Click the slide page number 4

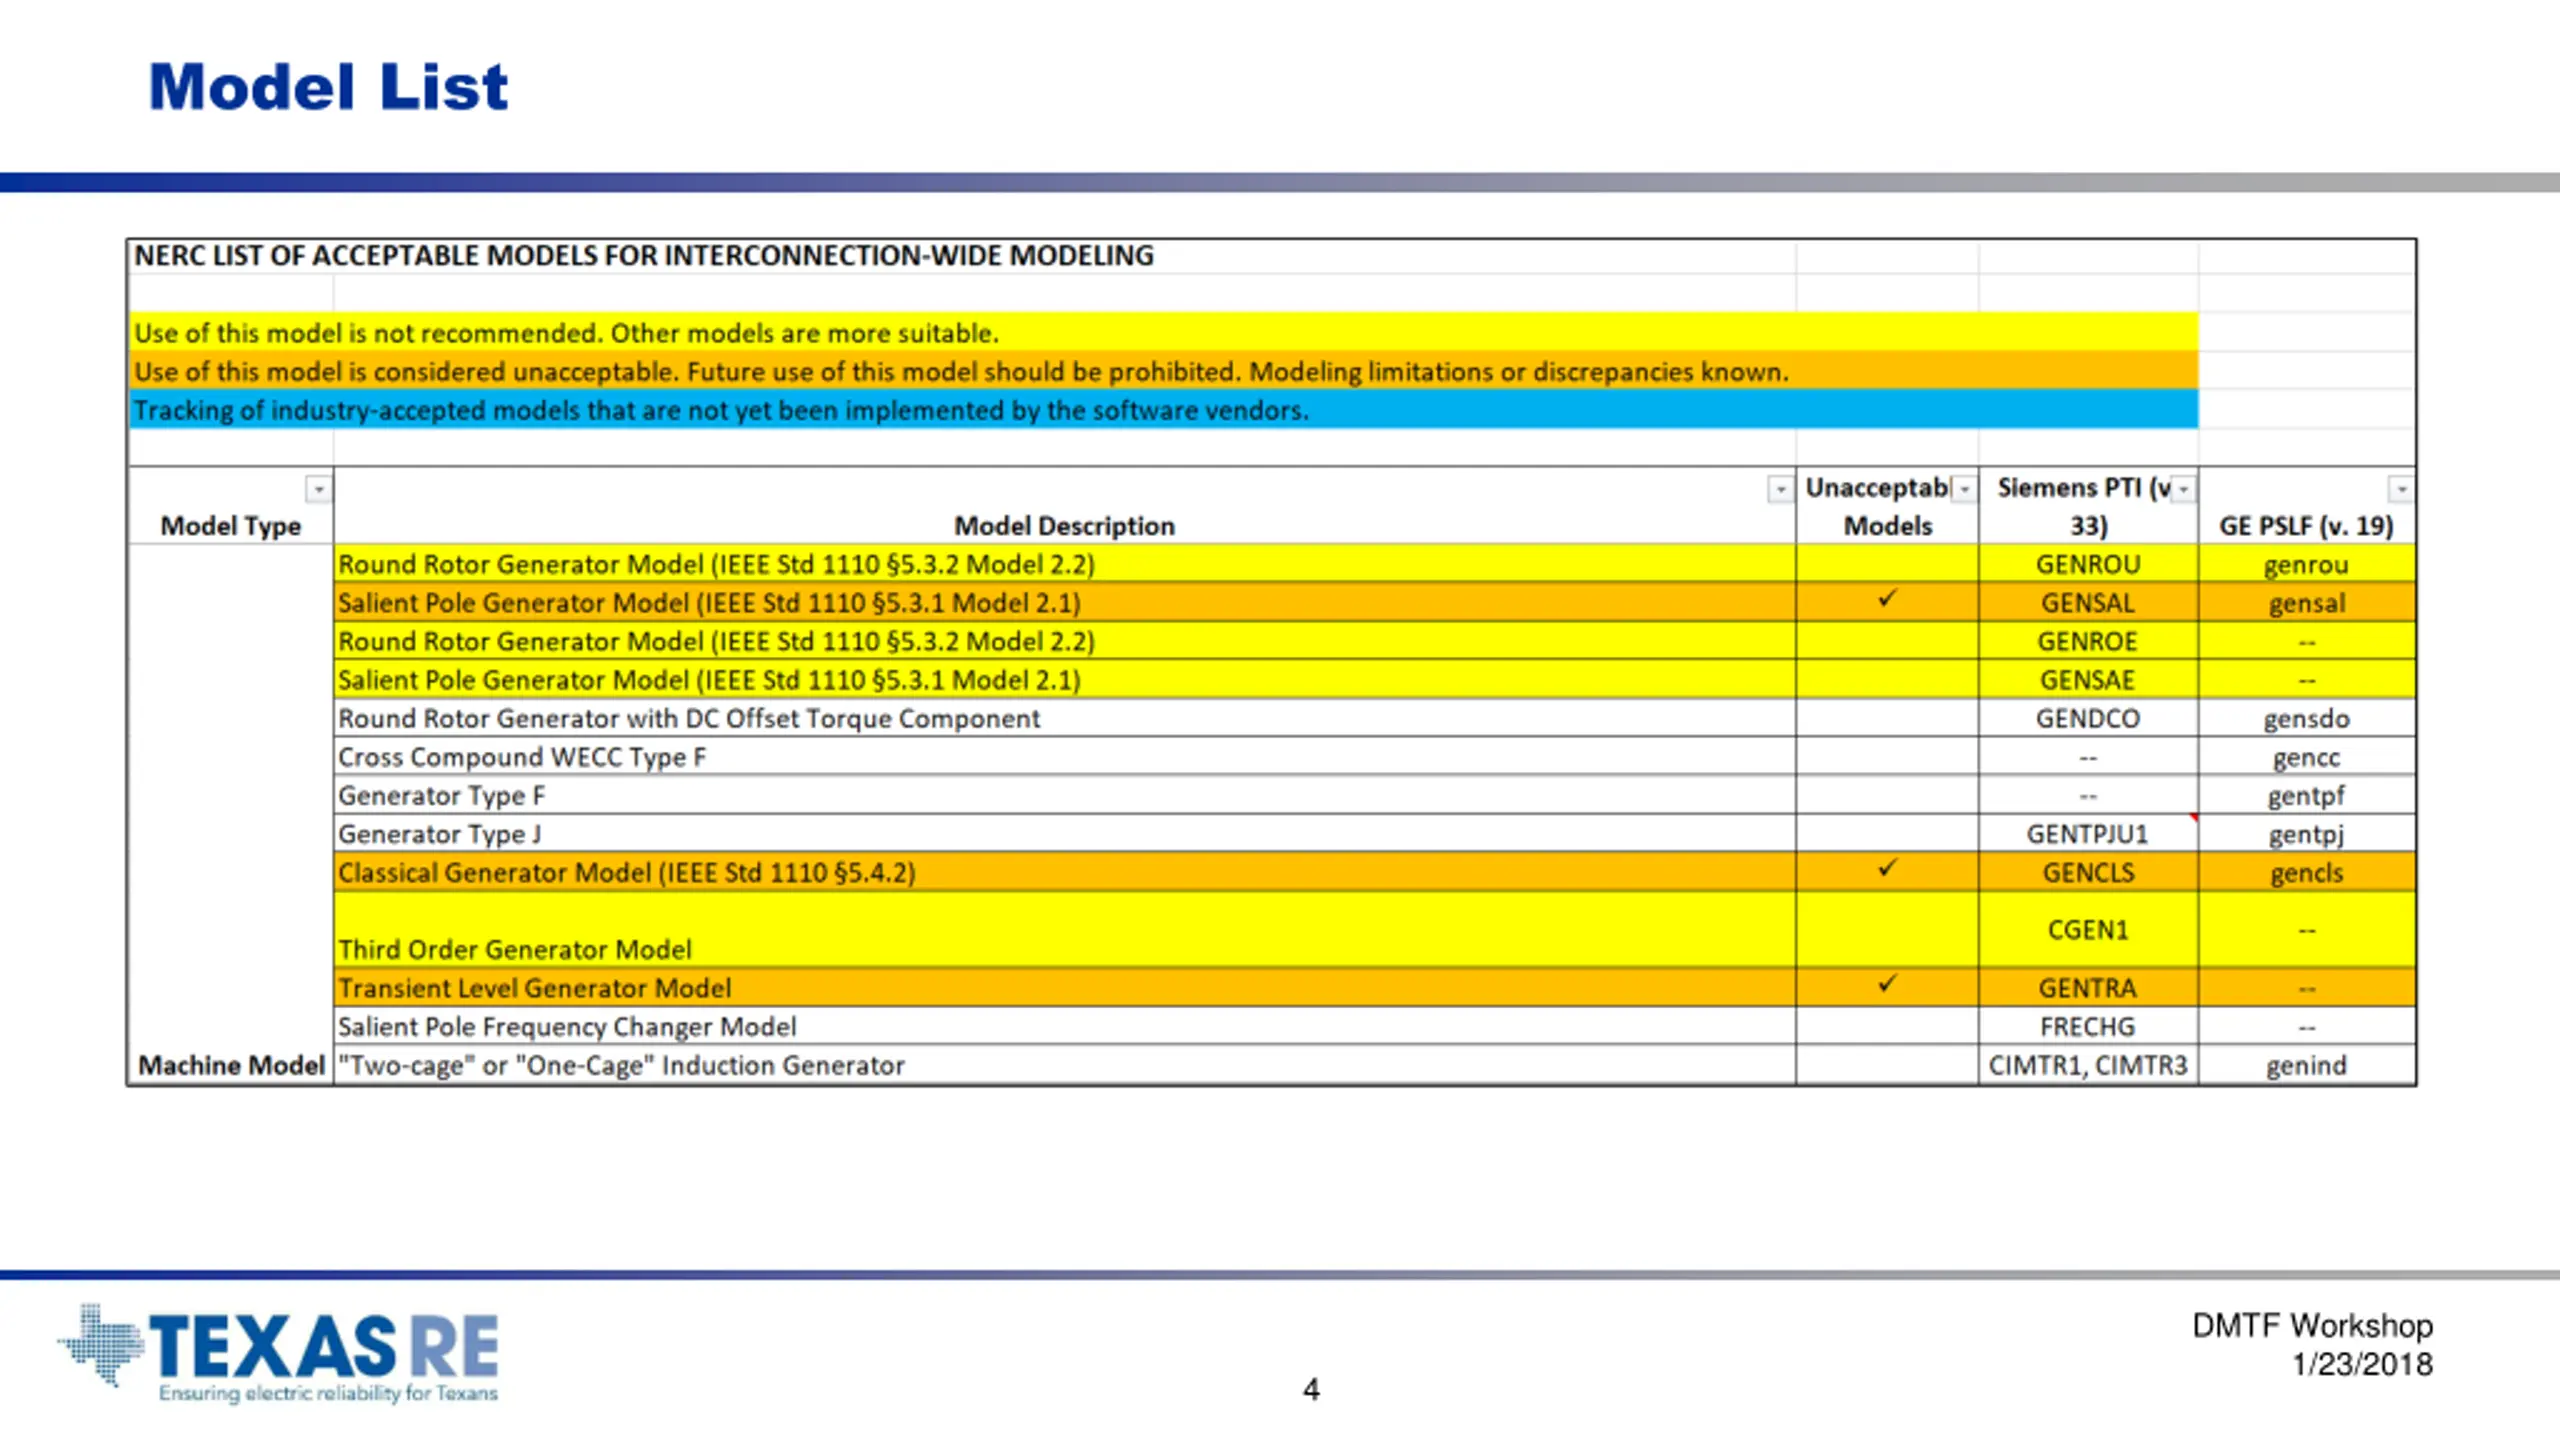[x=1311, y=1389]
